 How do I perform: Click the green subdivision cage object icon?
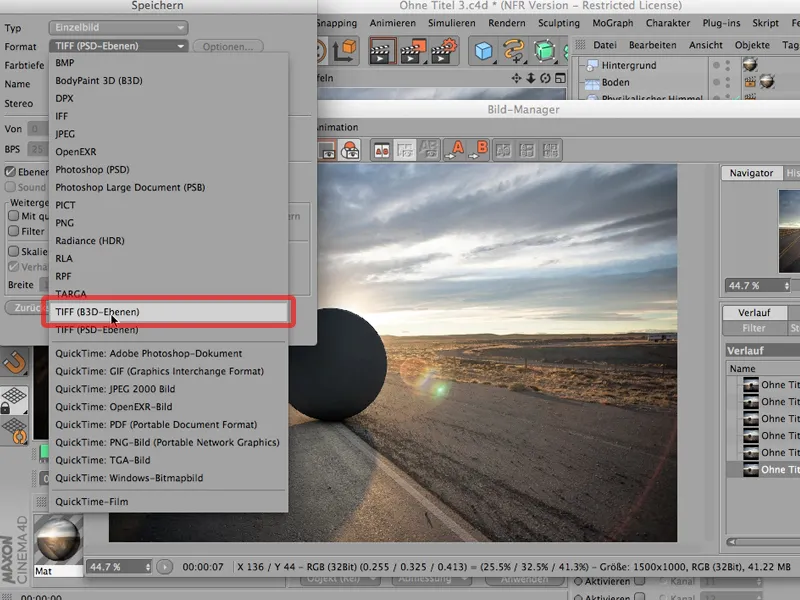point(544,51)
